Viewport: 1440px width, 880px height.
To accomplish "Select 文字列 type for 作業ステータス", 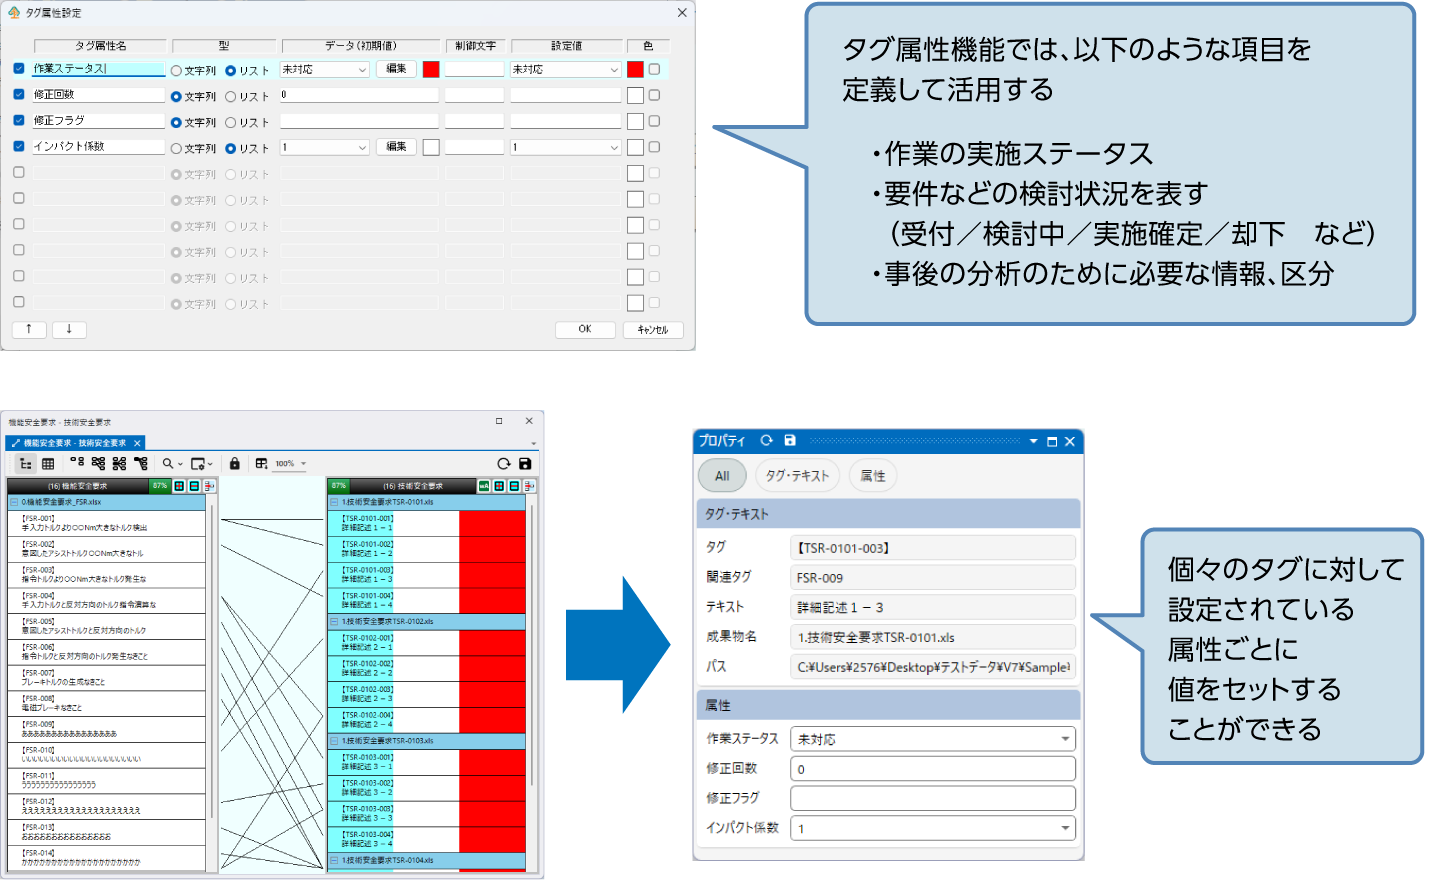I will (177, 71).
